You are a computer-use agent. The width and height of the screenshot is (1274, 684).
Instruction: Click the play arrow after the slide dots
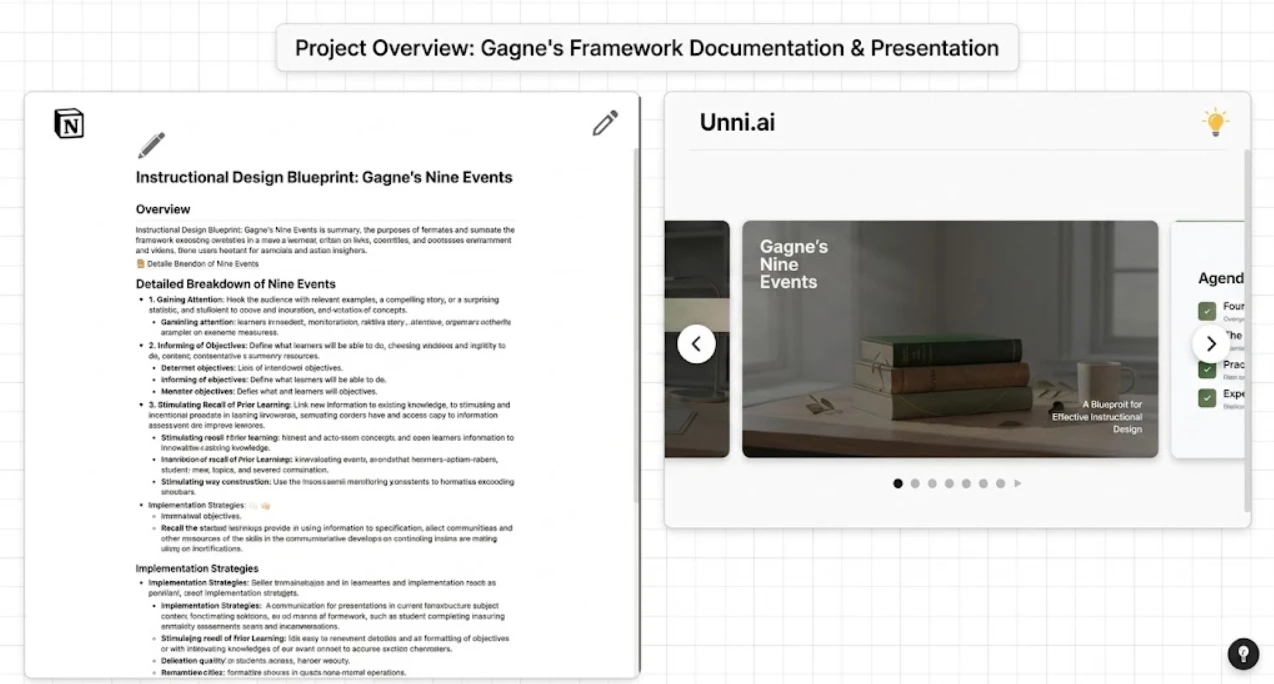click(1018, 483)
